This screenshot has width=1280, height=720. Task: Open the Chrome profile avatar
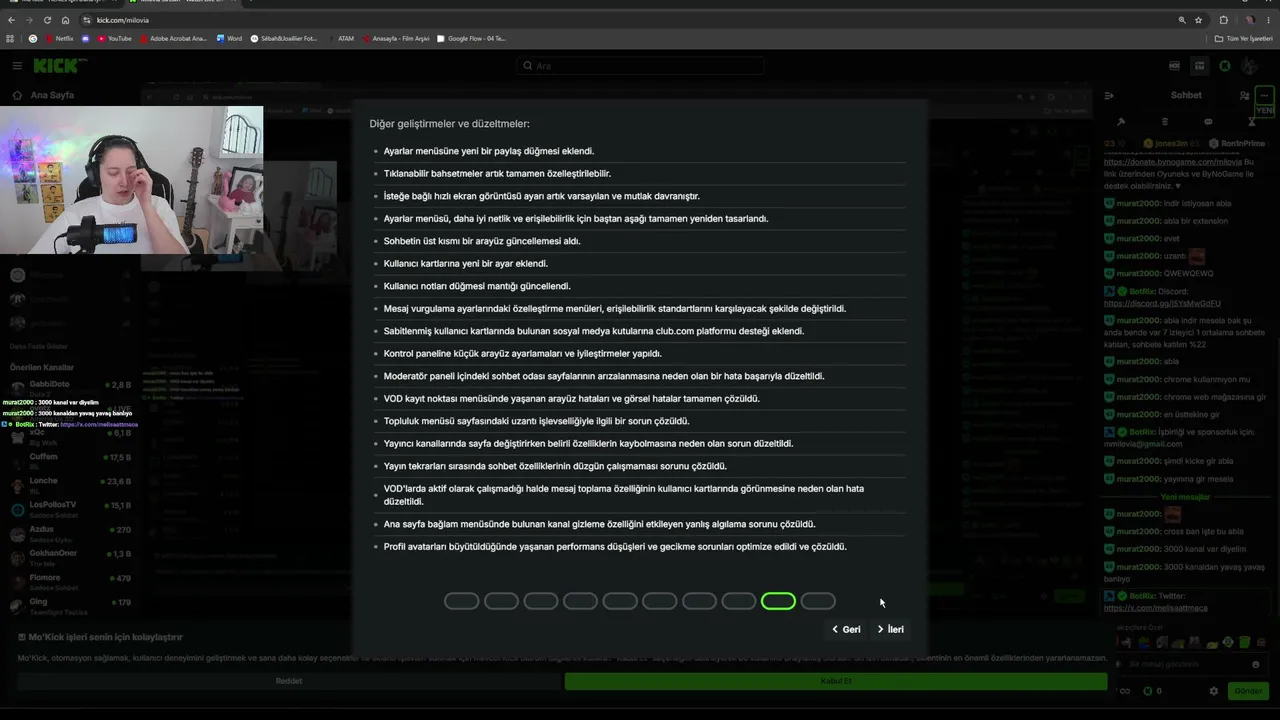pyautogui.click(x=1249, y=20)
